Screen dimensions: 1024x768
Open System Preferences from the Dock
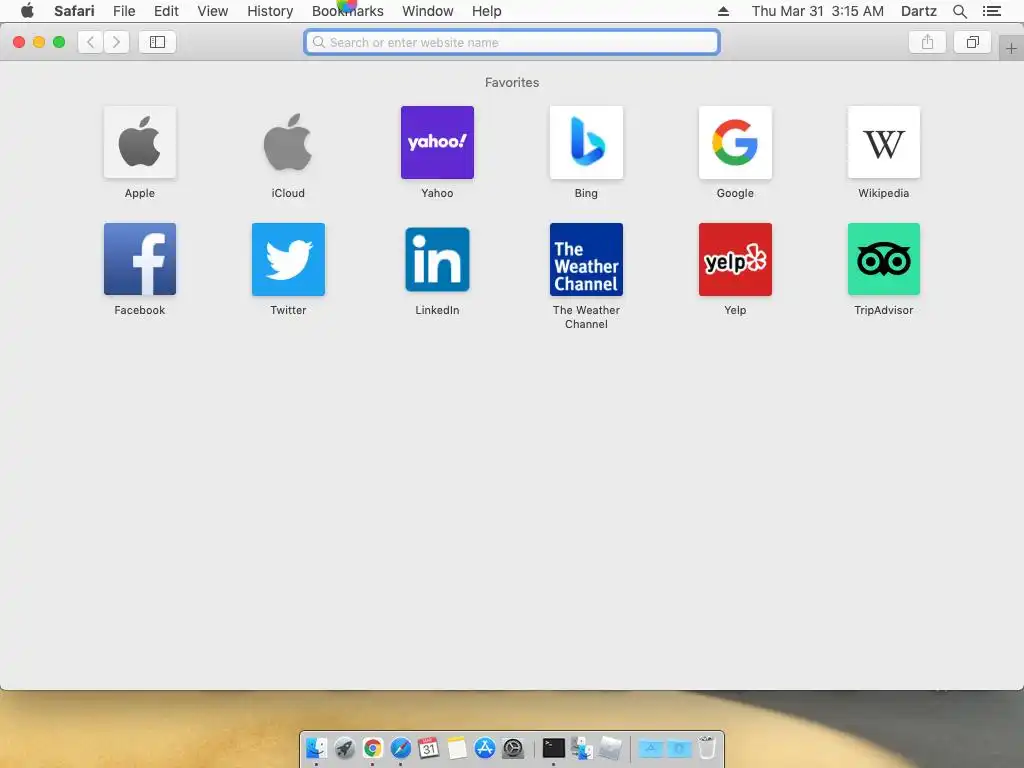tap(513, 748)
